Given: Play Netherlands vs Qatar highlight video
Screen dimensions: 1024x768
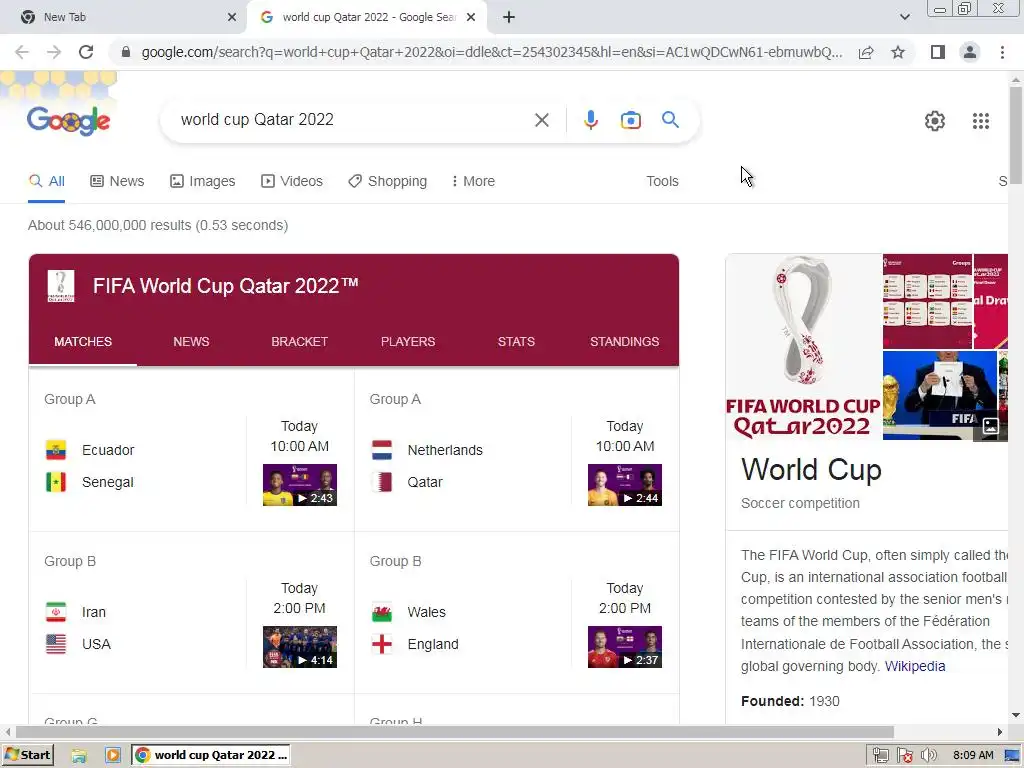Looking at the screenshot, I should [624, 485].
